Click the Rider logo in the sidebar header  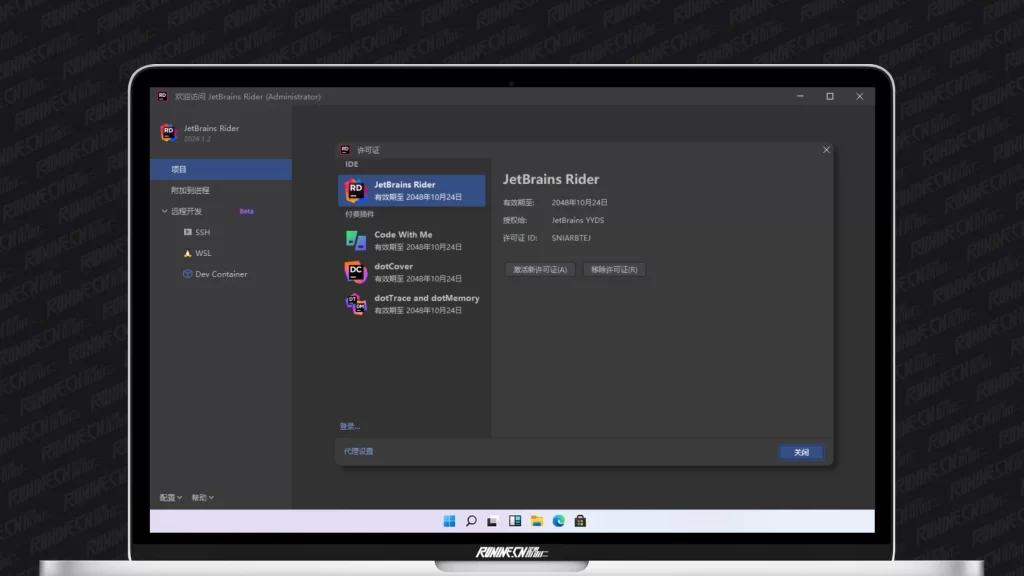tap(168, 133)
